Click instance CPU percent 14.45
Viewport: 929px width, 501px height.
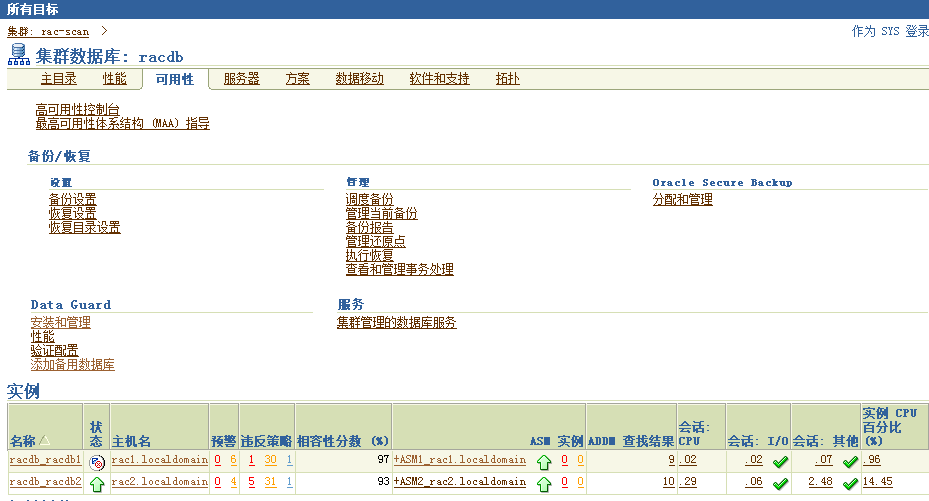(877, 482)
